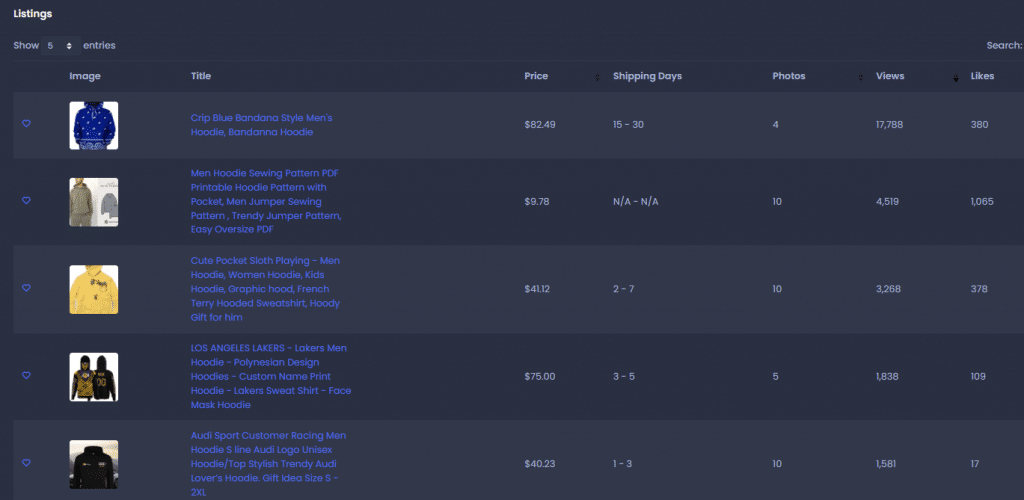Click the 3 - 5 shipping days cell
This screenshot has height=500, width=1024.
pyautogui.click(x=624, y=377)
